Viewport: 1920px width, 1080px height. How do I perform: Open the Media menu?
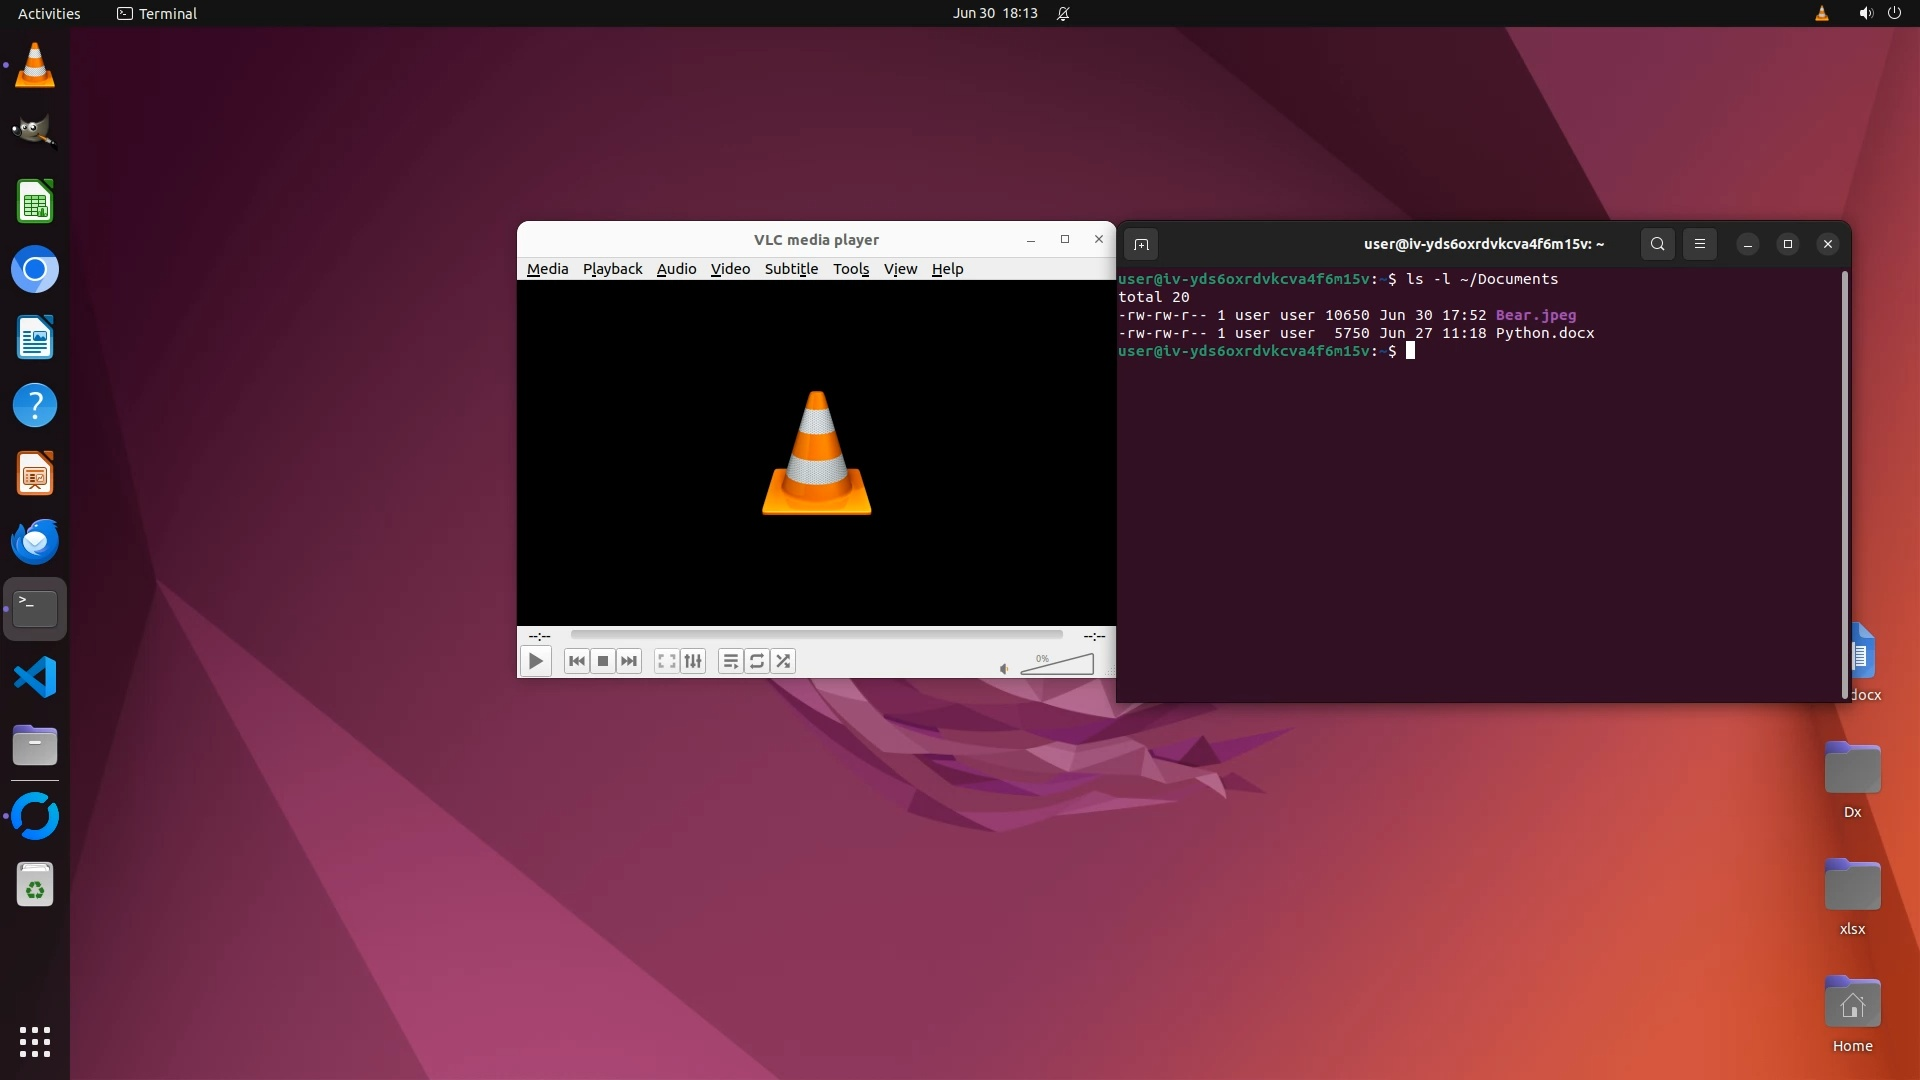[547, 269]
